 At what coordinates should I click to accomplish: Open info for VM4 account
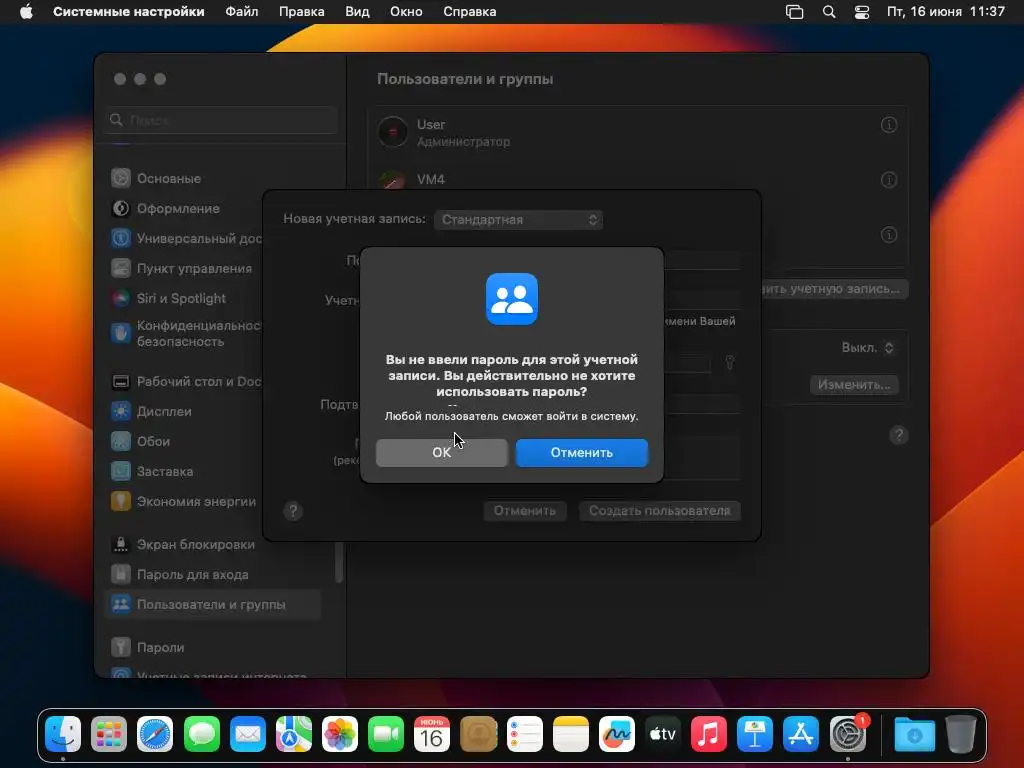click(x=889, y=180)
